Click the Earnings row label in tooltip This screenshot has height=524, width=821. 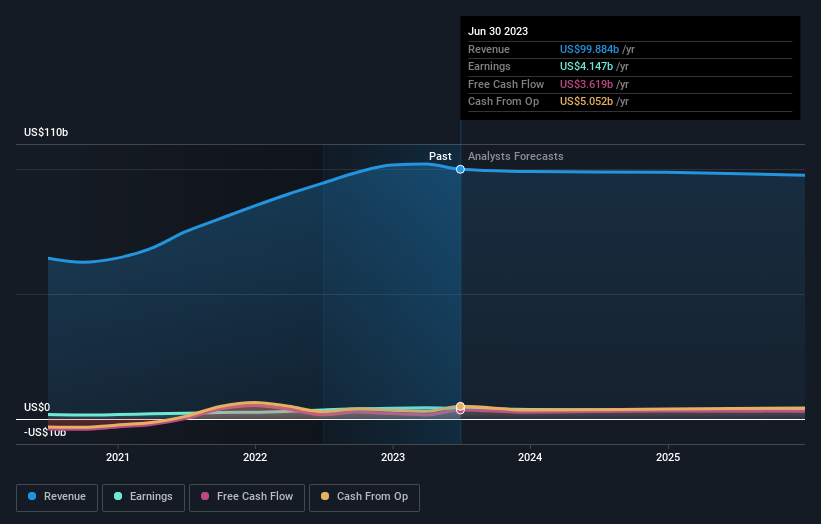point(489,66)
